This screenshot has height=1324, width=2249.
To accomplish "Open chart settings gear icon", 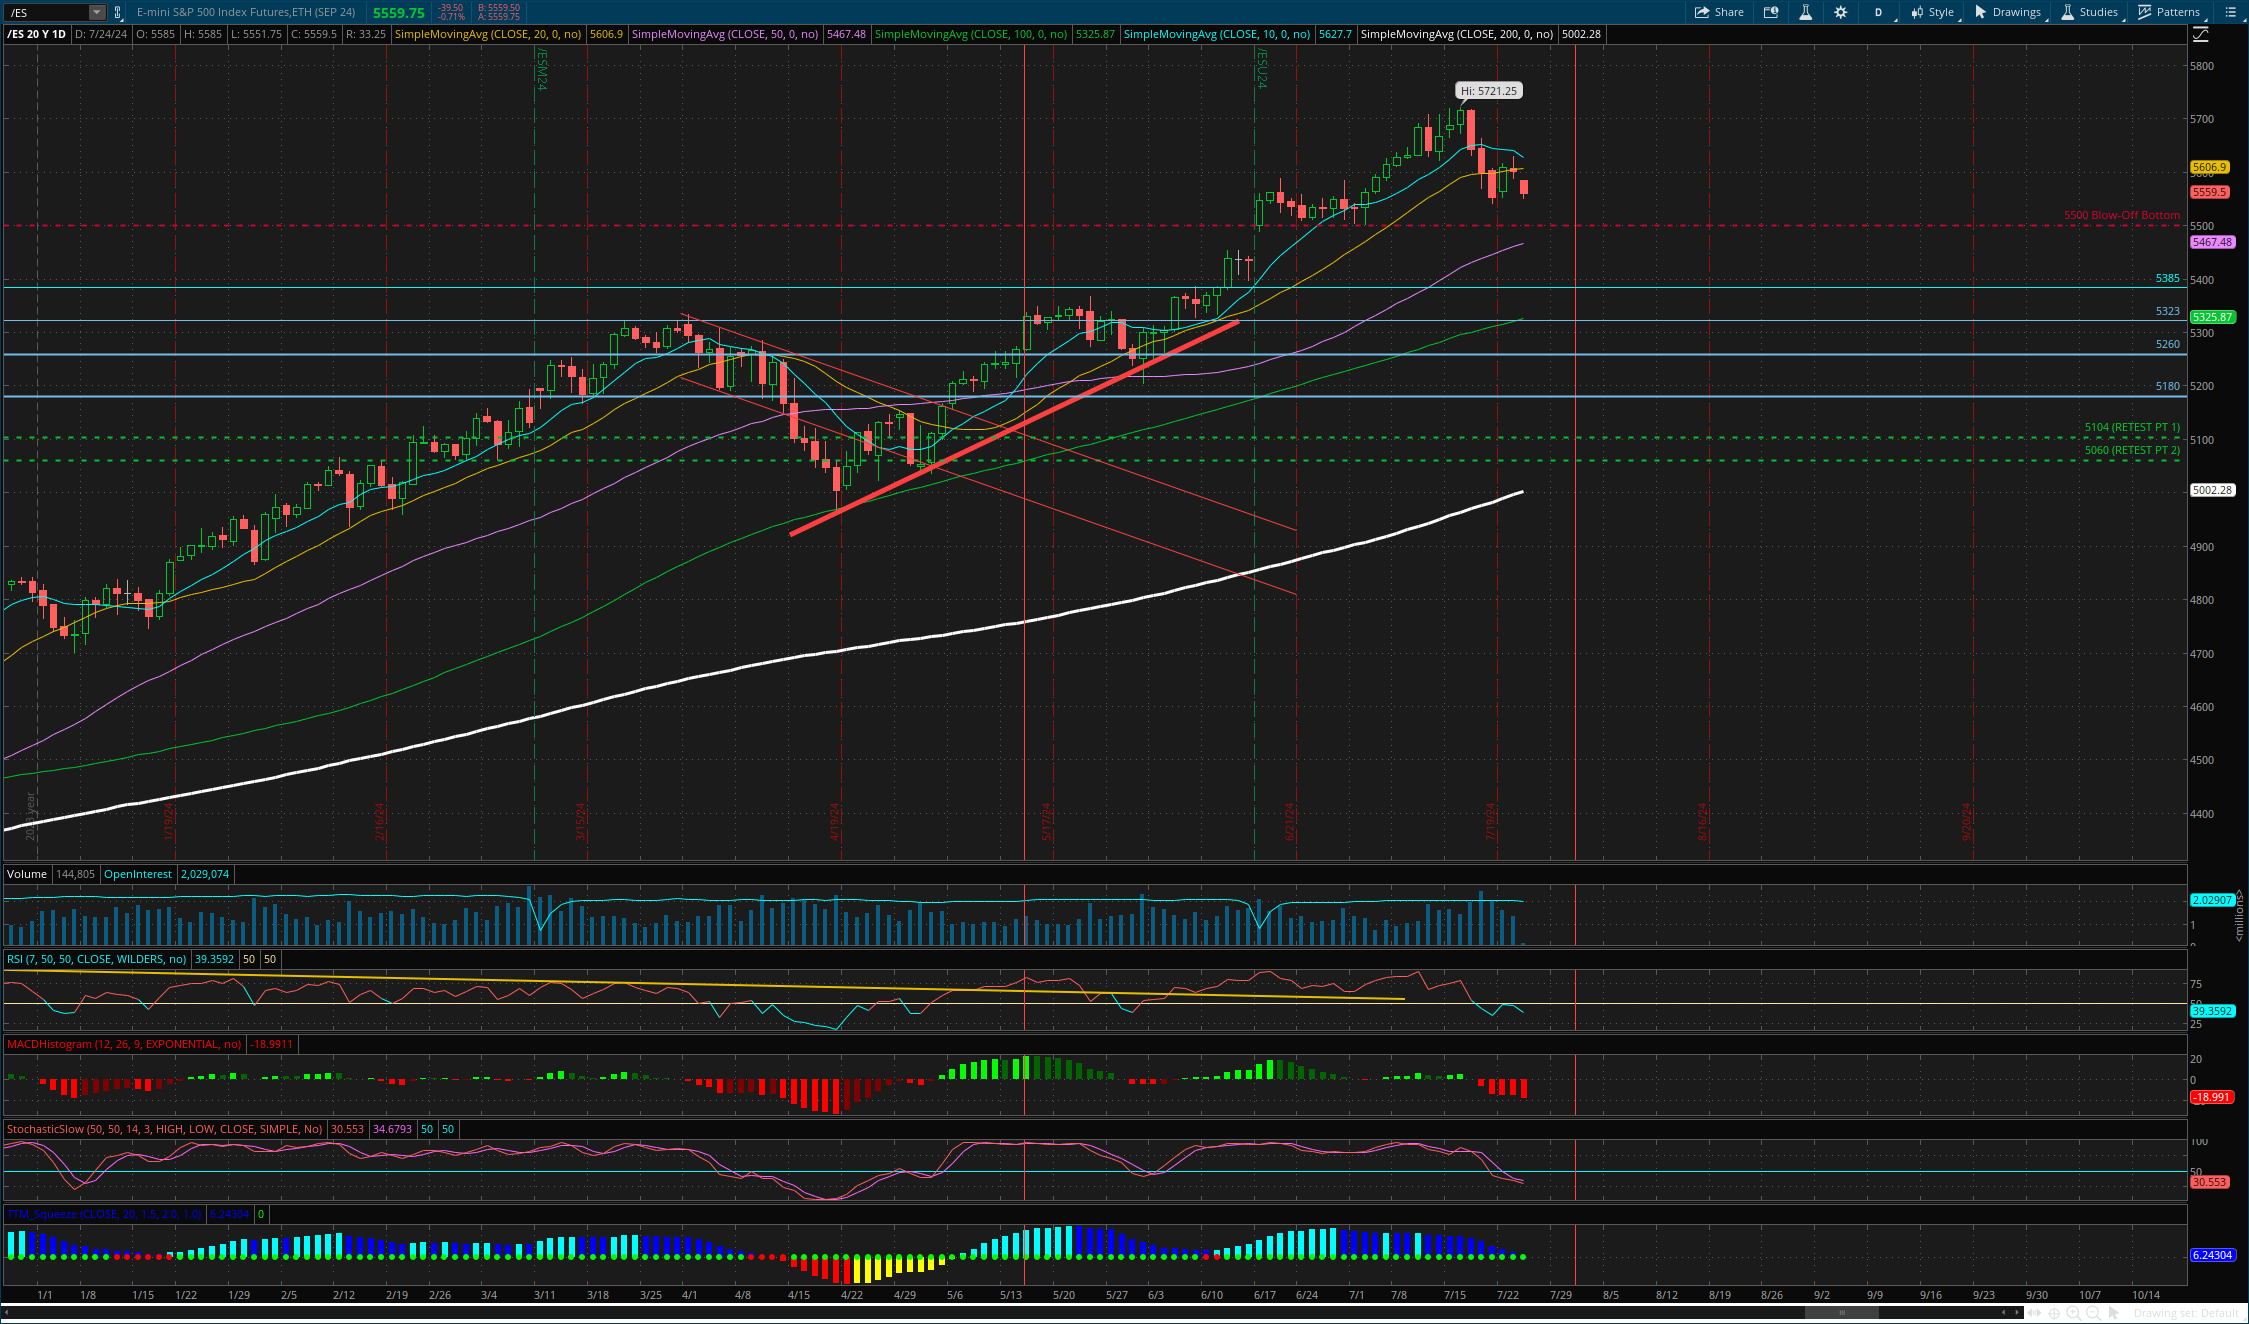I will click(x=1840, y=12).
